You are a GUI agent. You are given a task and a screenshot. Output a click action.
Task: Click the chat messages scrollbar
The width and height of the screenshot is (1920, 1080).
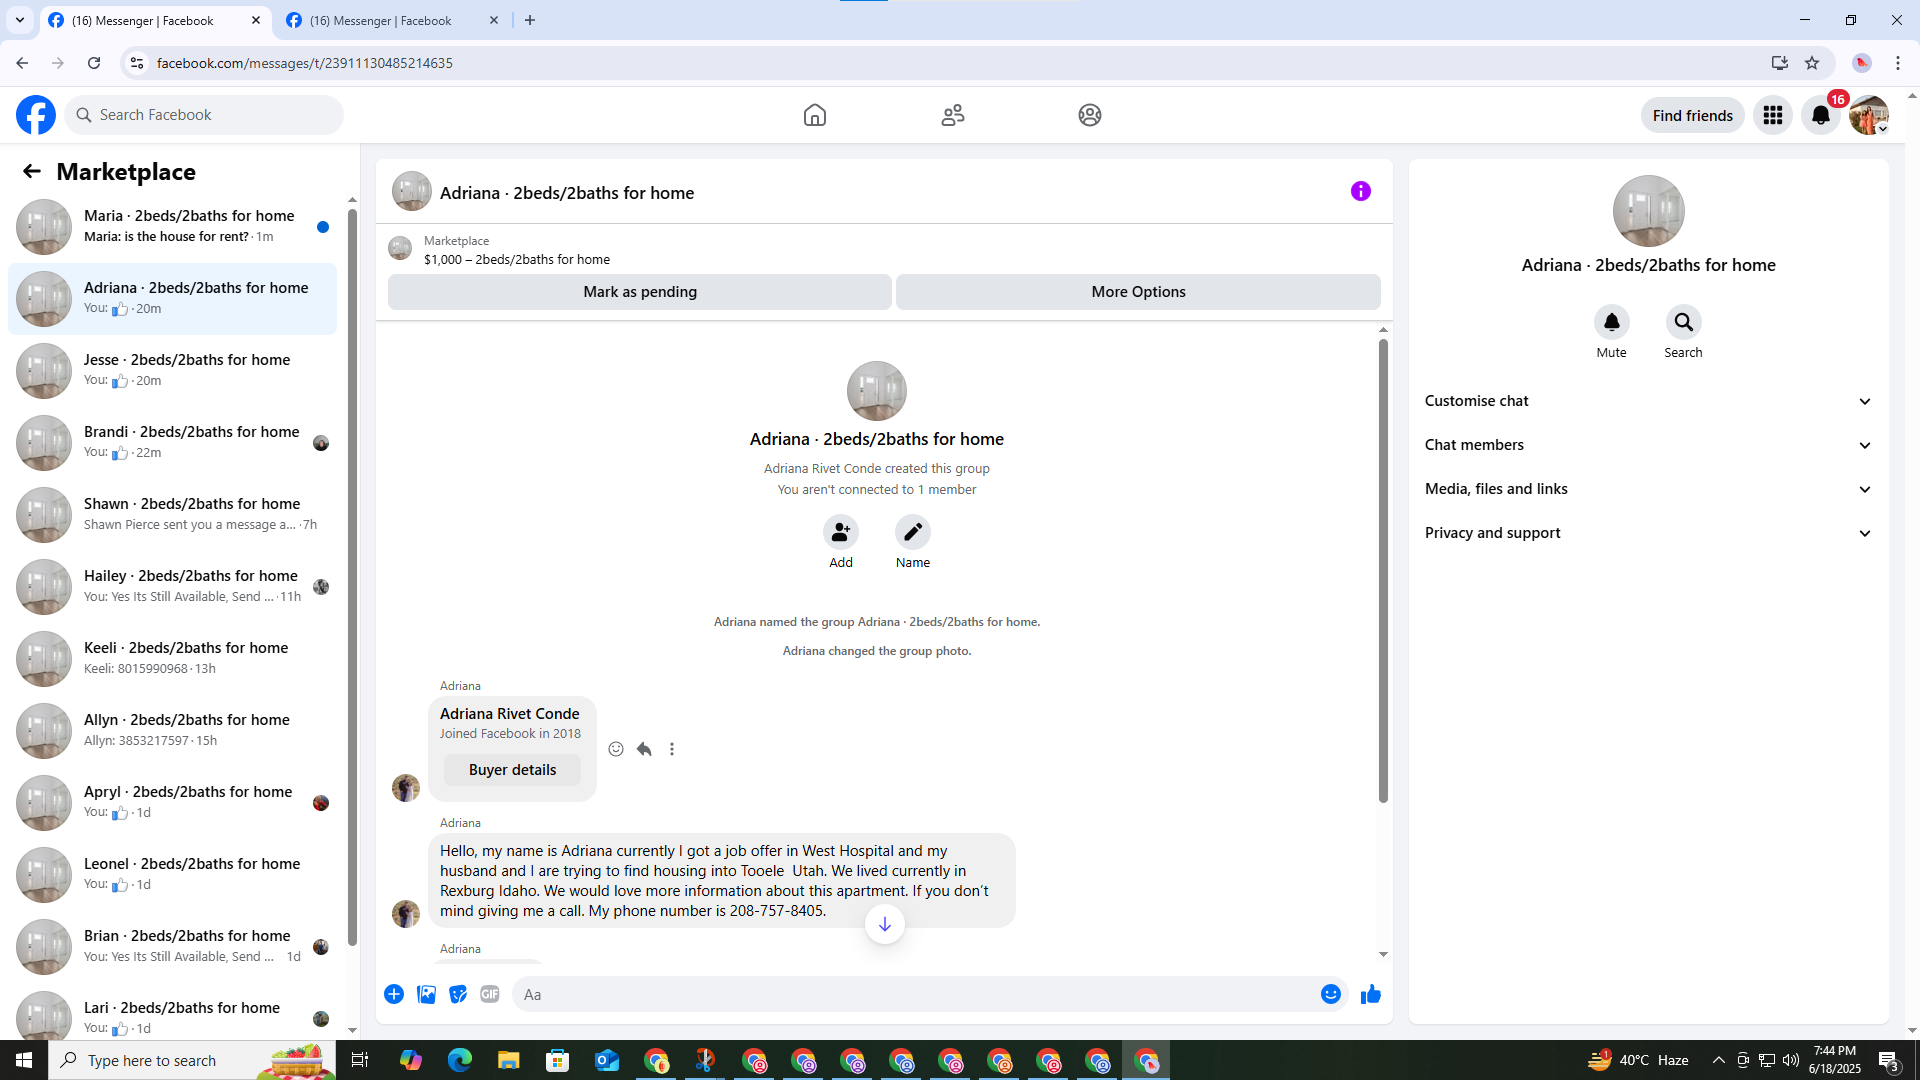coord(1383,570)
